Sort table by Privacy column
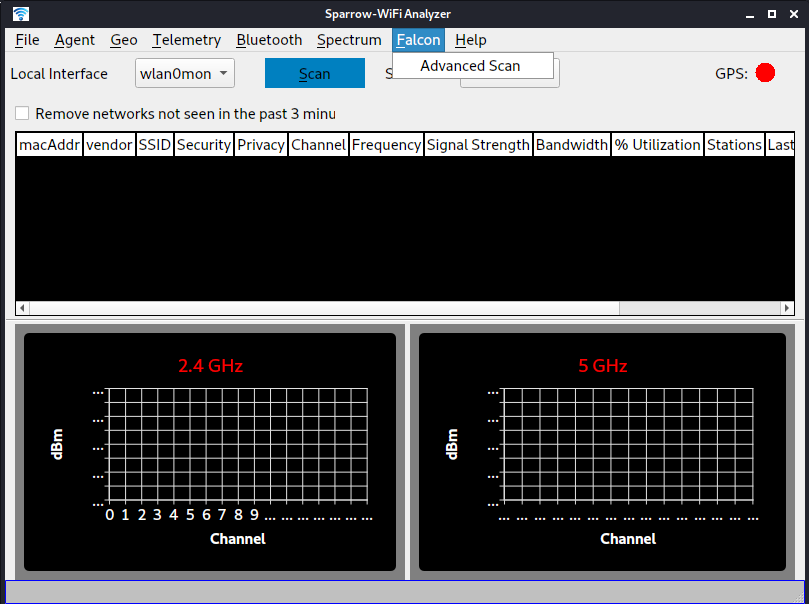Screen dimensions: 809x604 (x=261, y=145)
